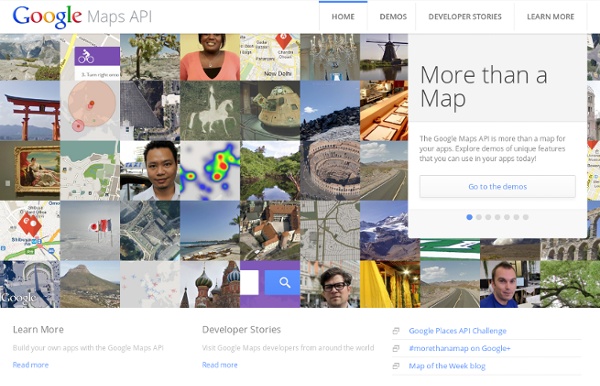Open #morethanamap on Google+ link
The image size is (600, 386).
click(x=460, y=349)
